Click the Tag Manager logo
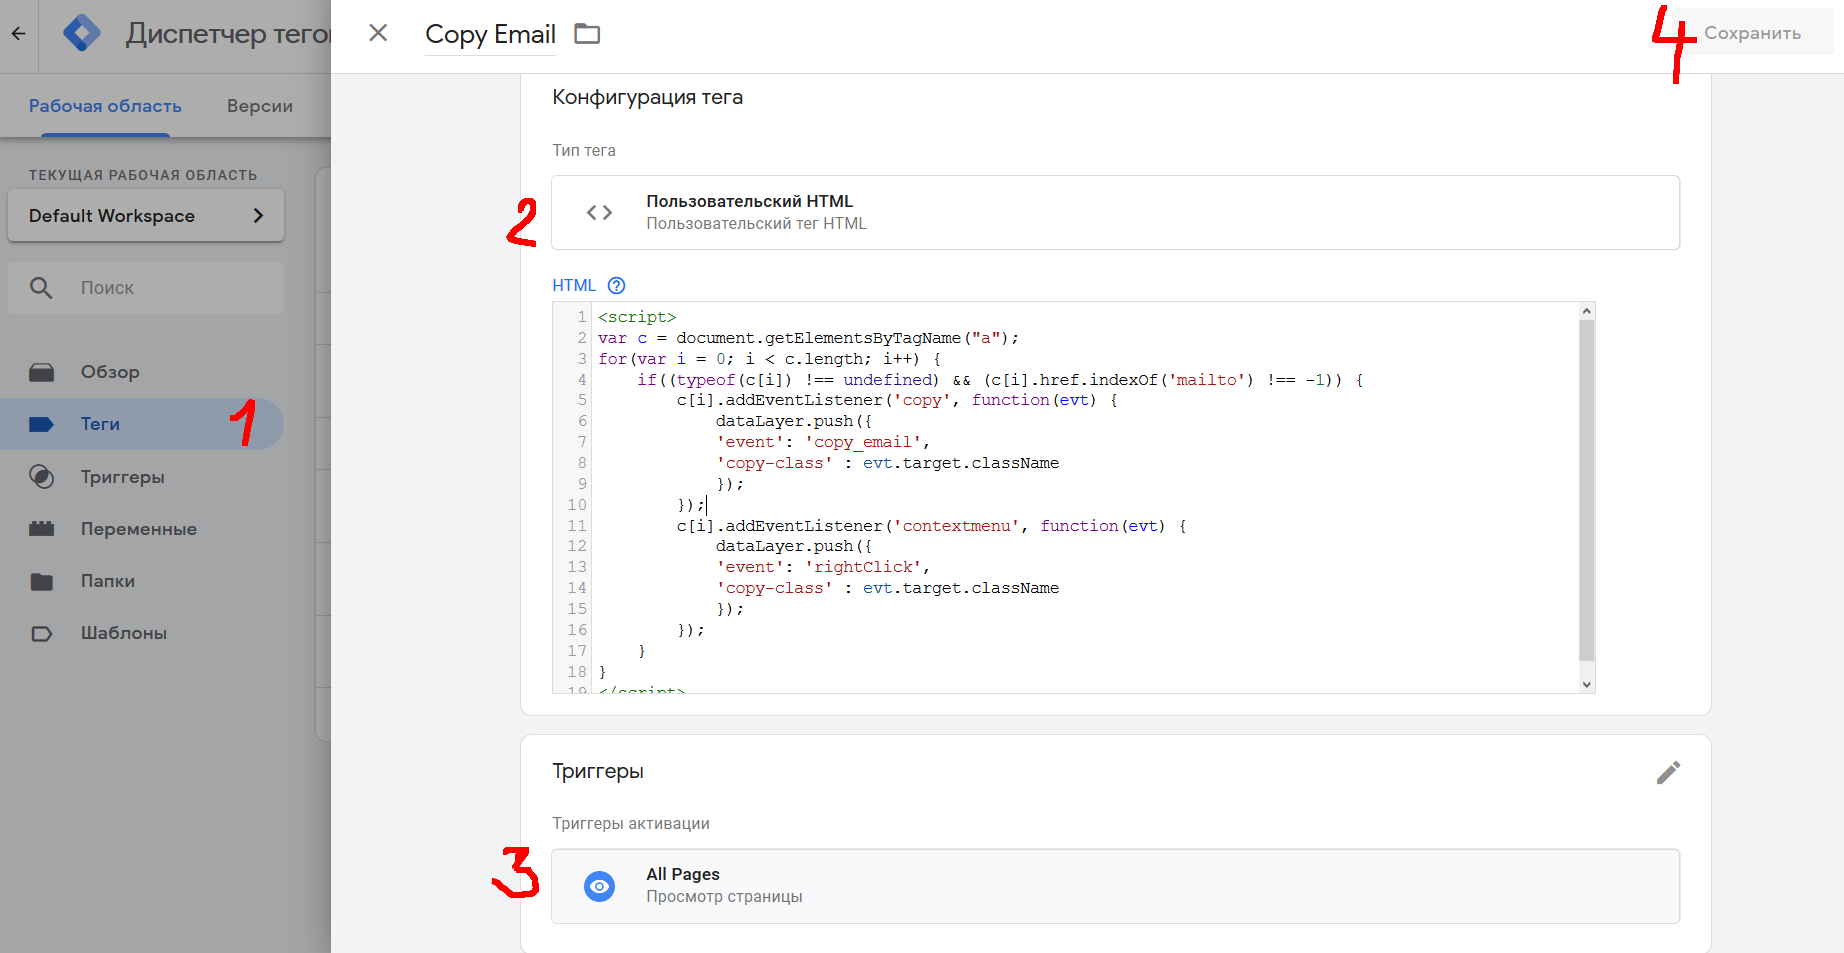Viewport: 1844px width, 953px height. [x=81, y=34]
